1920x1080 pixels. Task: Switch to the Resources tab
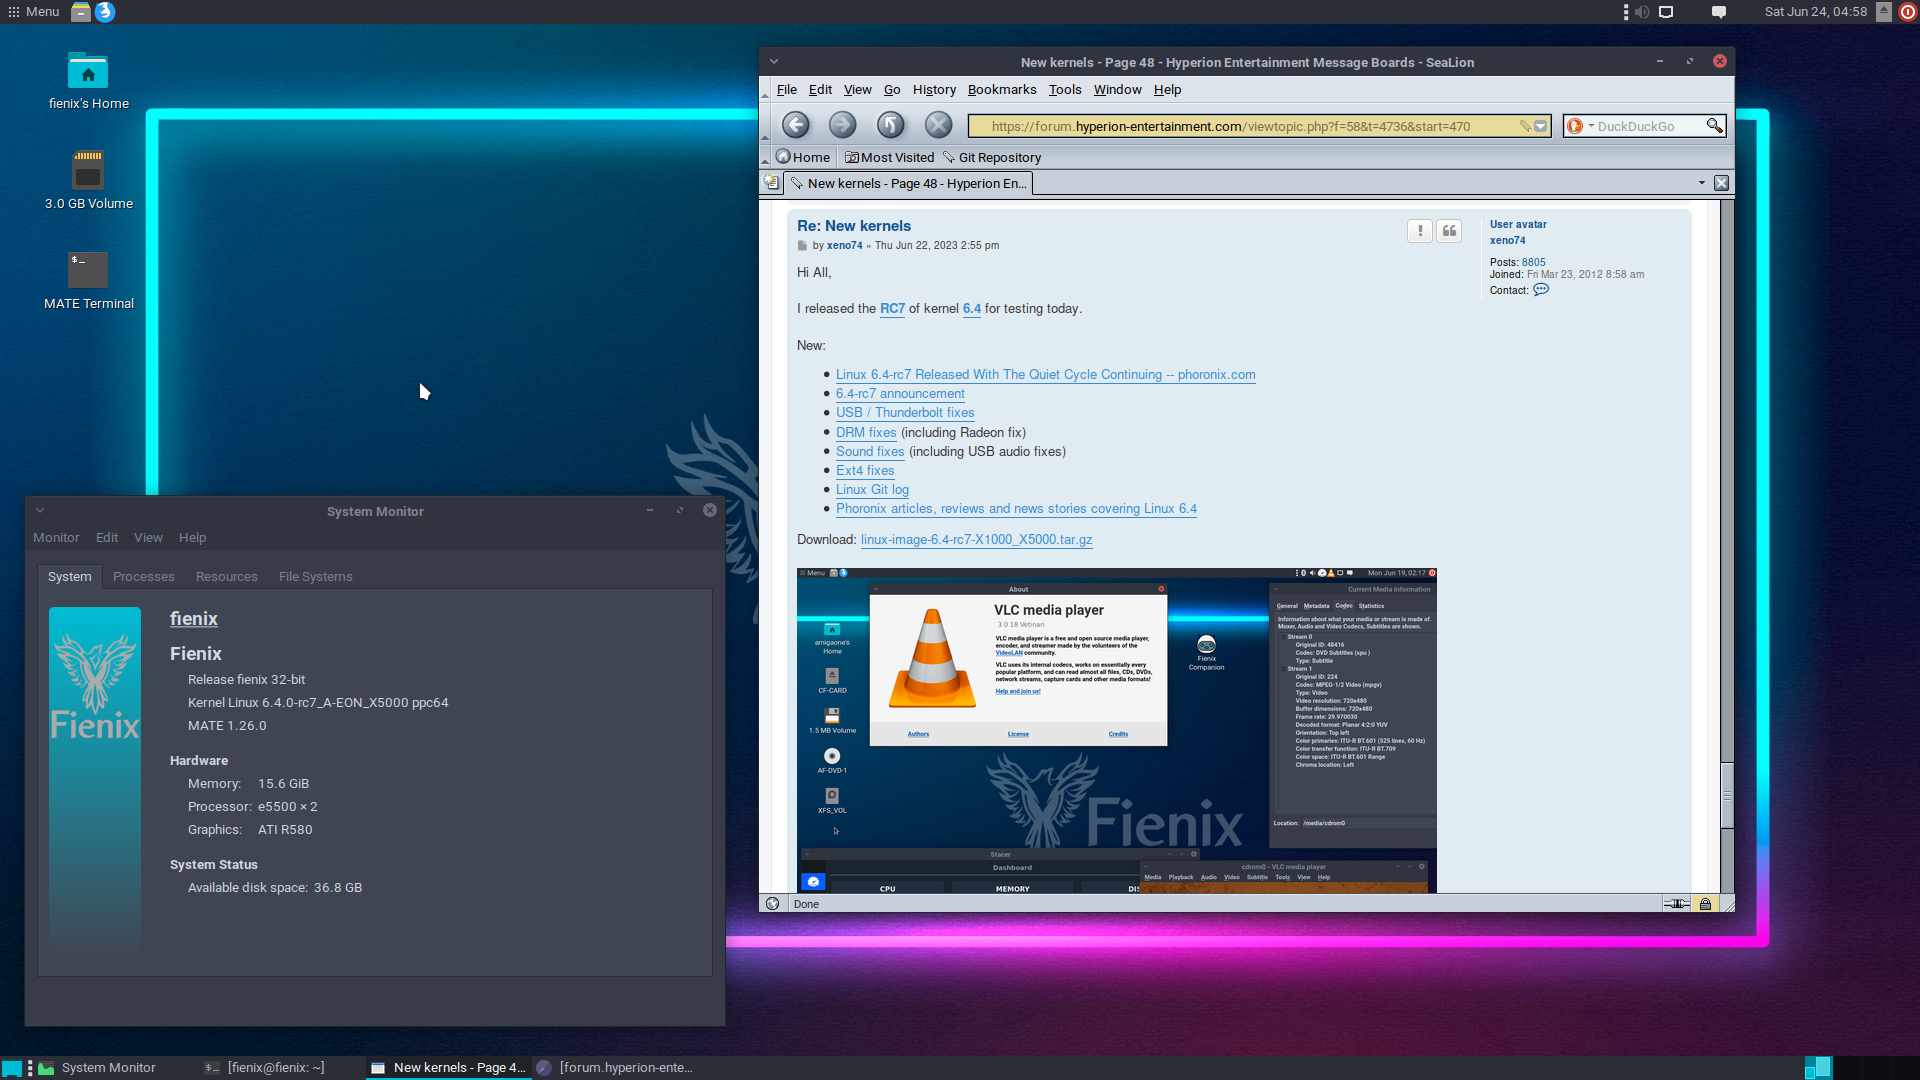(x=227, y=577)
